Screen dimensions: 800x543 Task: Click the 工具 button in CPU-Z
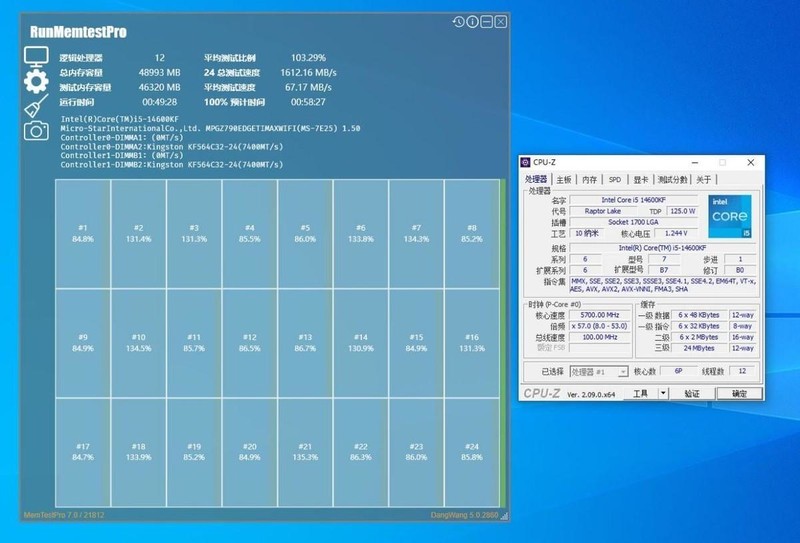640,393
